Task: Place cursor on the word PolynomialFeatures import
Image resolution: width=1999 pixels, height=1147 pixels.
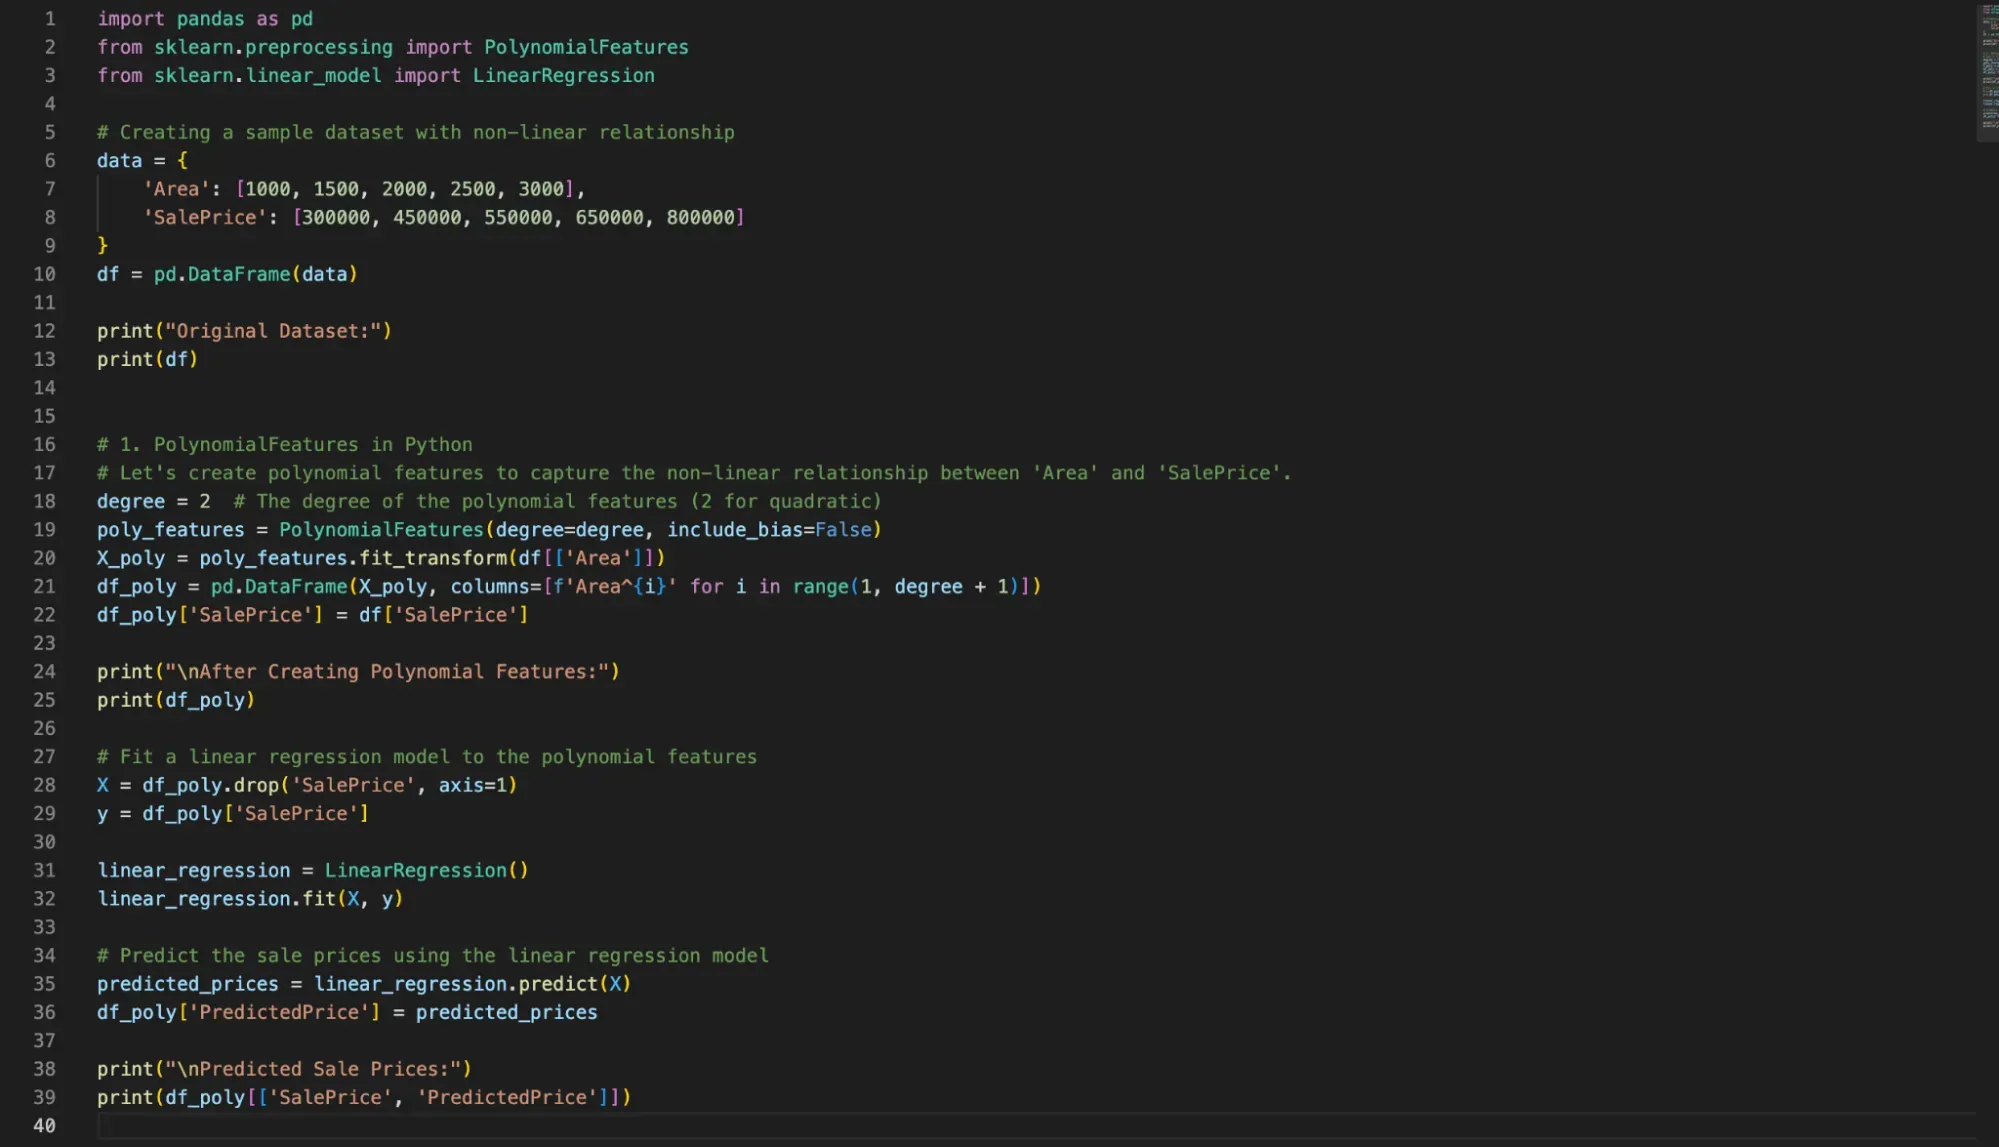Action: (x=586, y=46)
